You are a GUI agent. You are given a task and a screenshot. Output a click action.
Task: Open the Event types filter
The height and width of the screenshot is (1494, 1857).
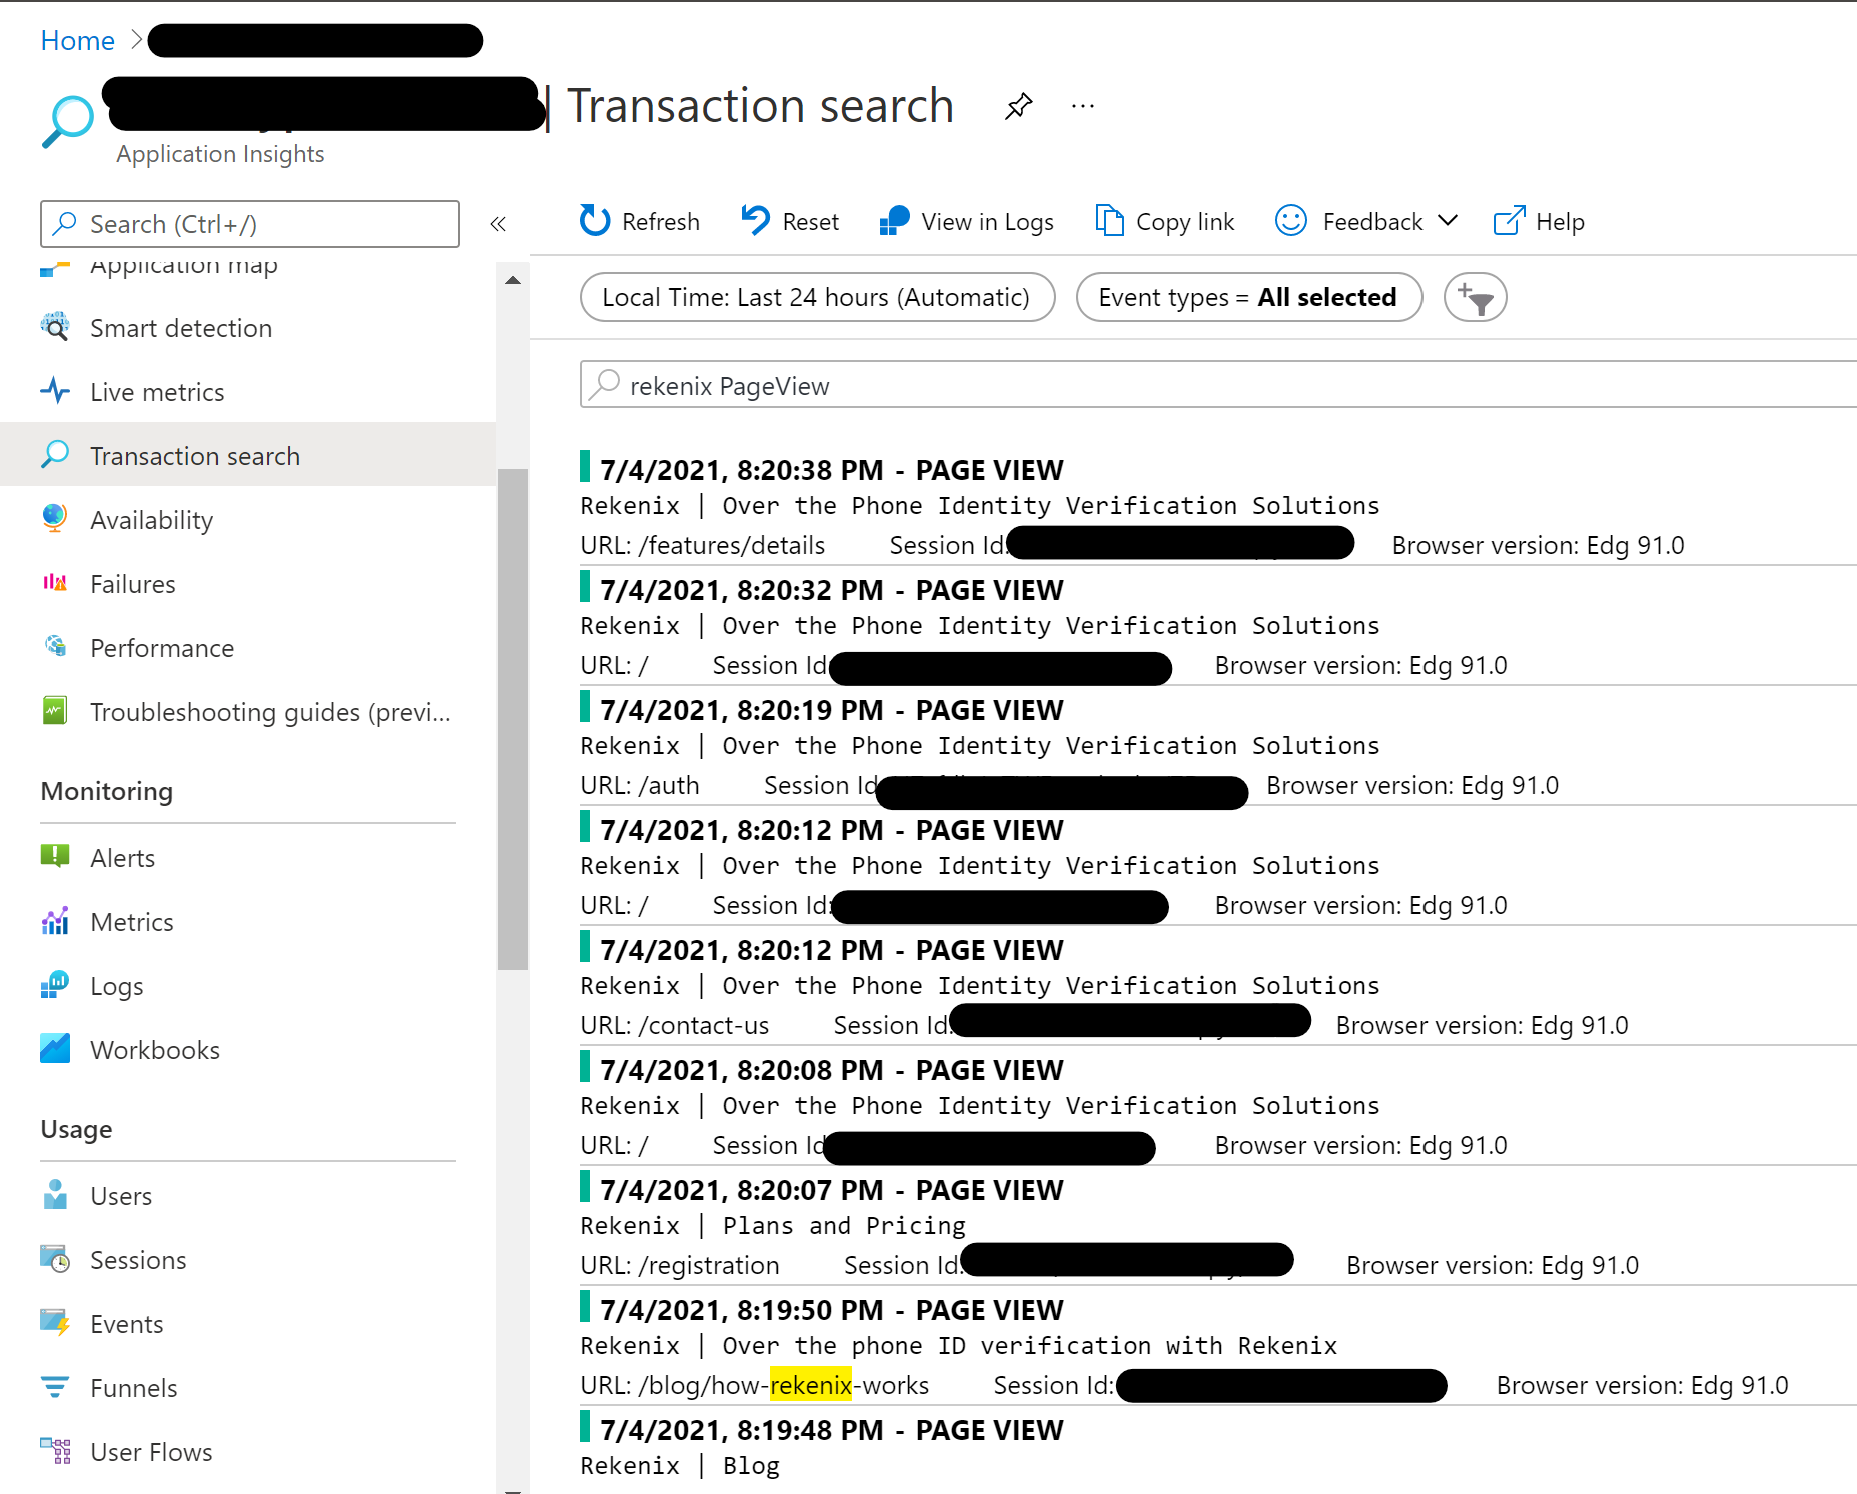(x=1248, y=298)
